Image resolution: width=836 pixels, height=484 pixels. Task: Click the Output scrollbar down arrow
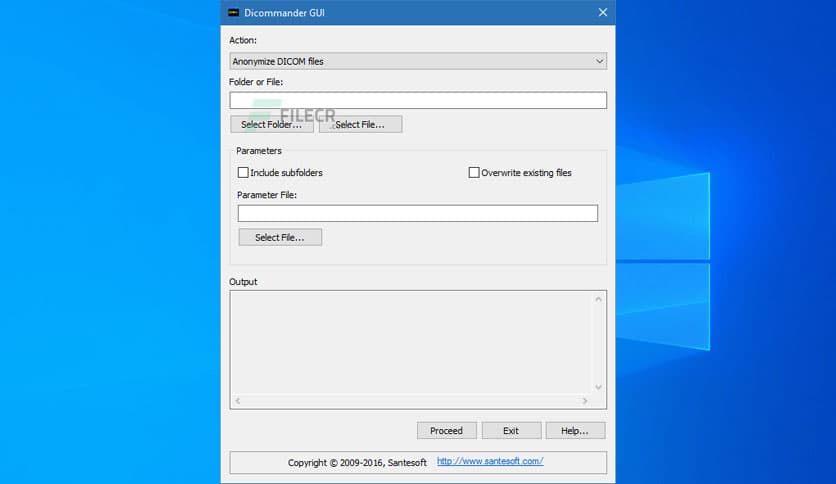coord(599,387)
